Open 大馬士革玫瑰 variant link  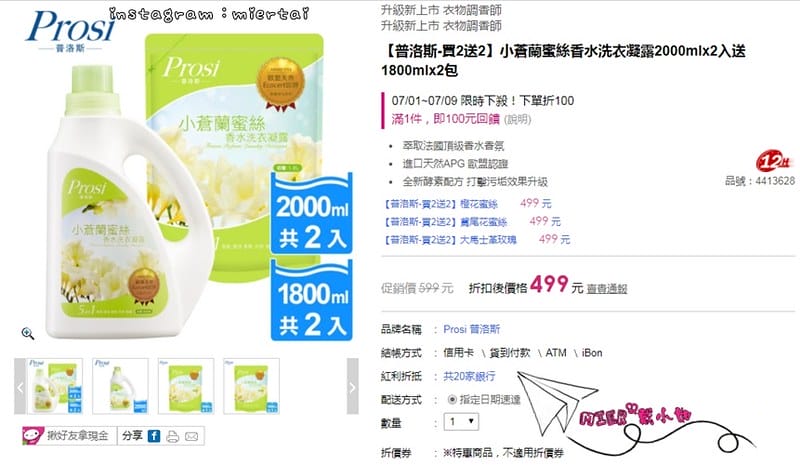450,239
